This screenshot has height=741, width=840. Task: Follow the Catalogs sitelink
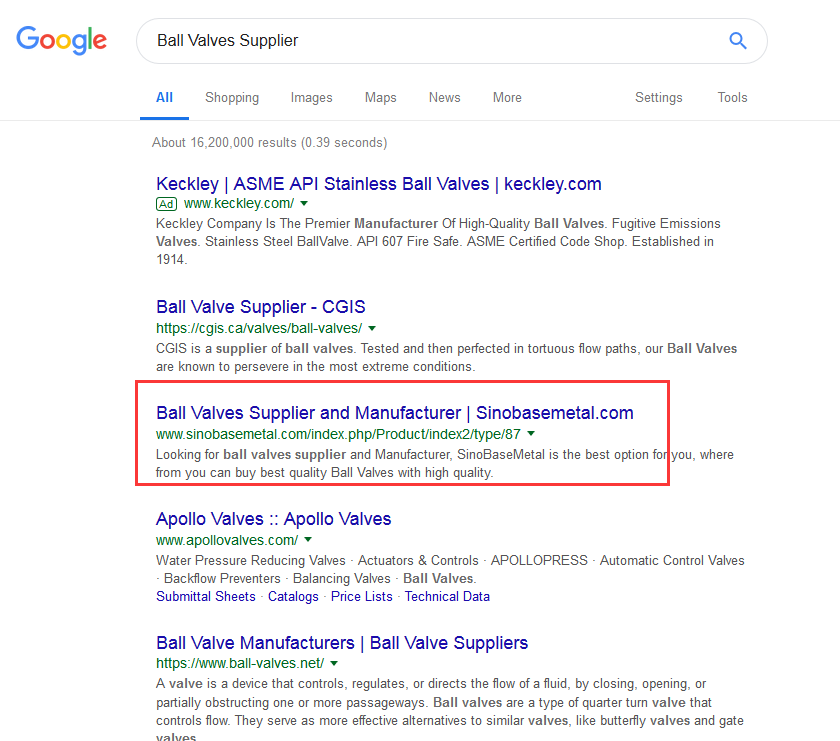(293, 597)
